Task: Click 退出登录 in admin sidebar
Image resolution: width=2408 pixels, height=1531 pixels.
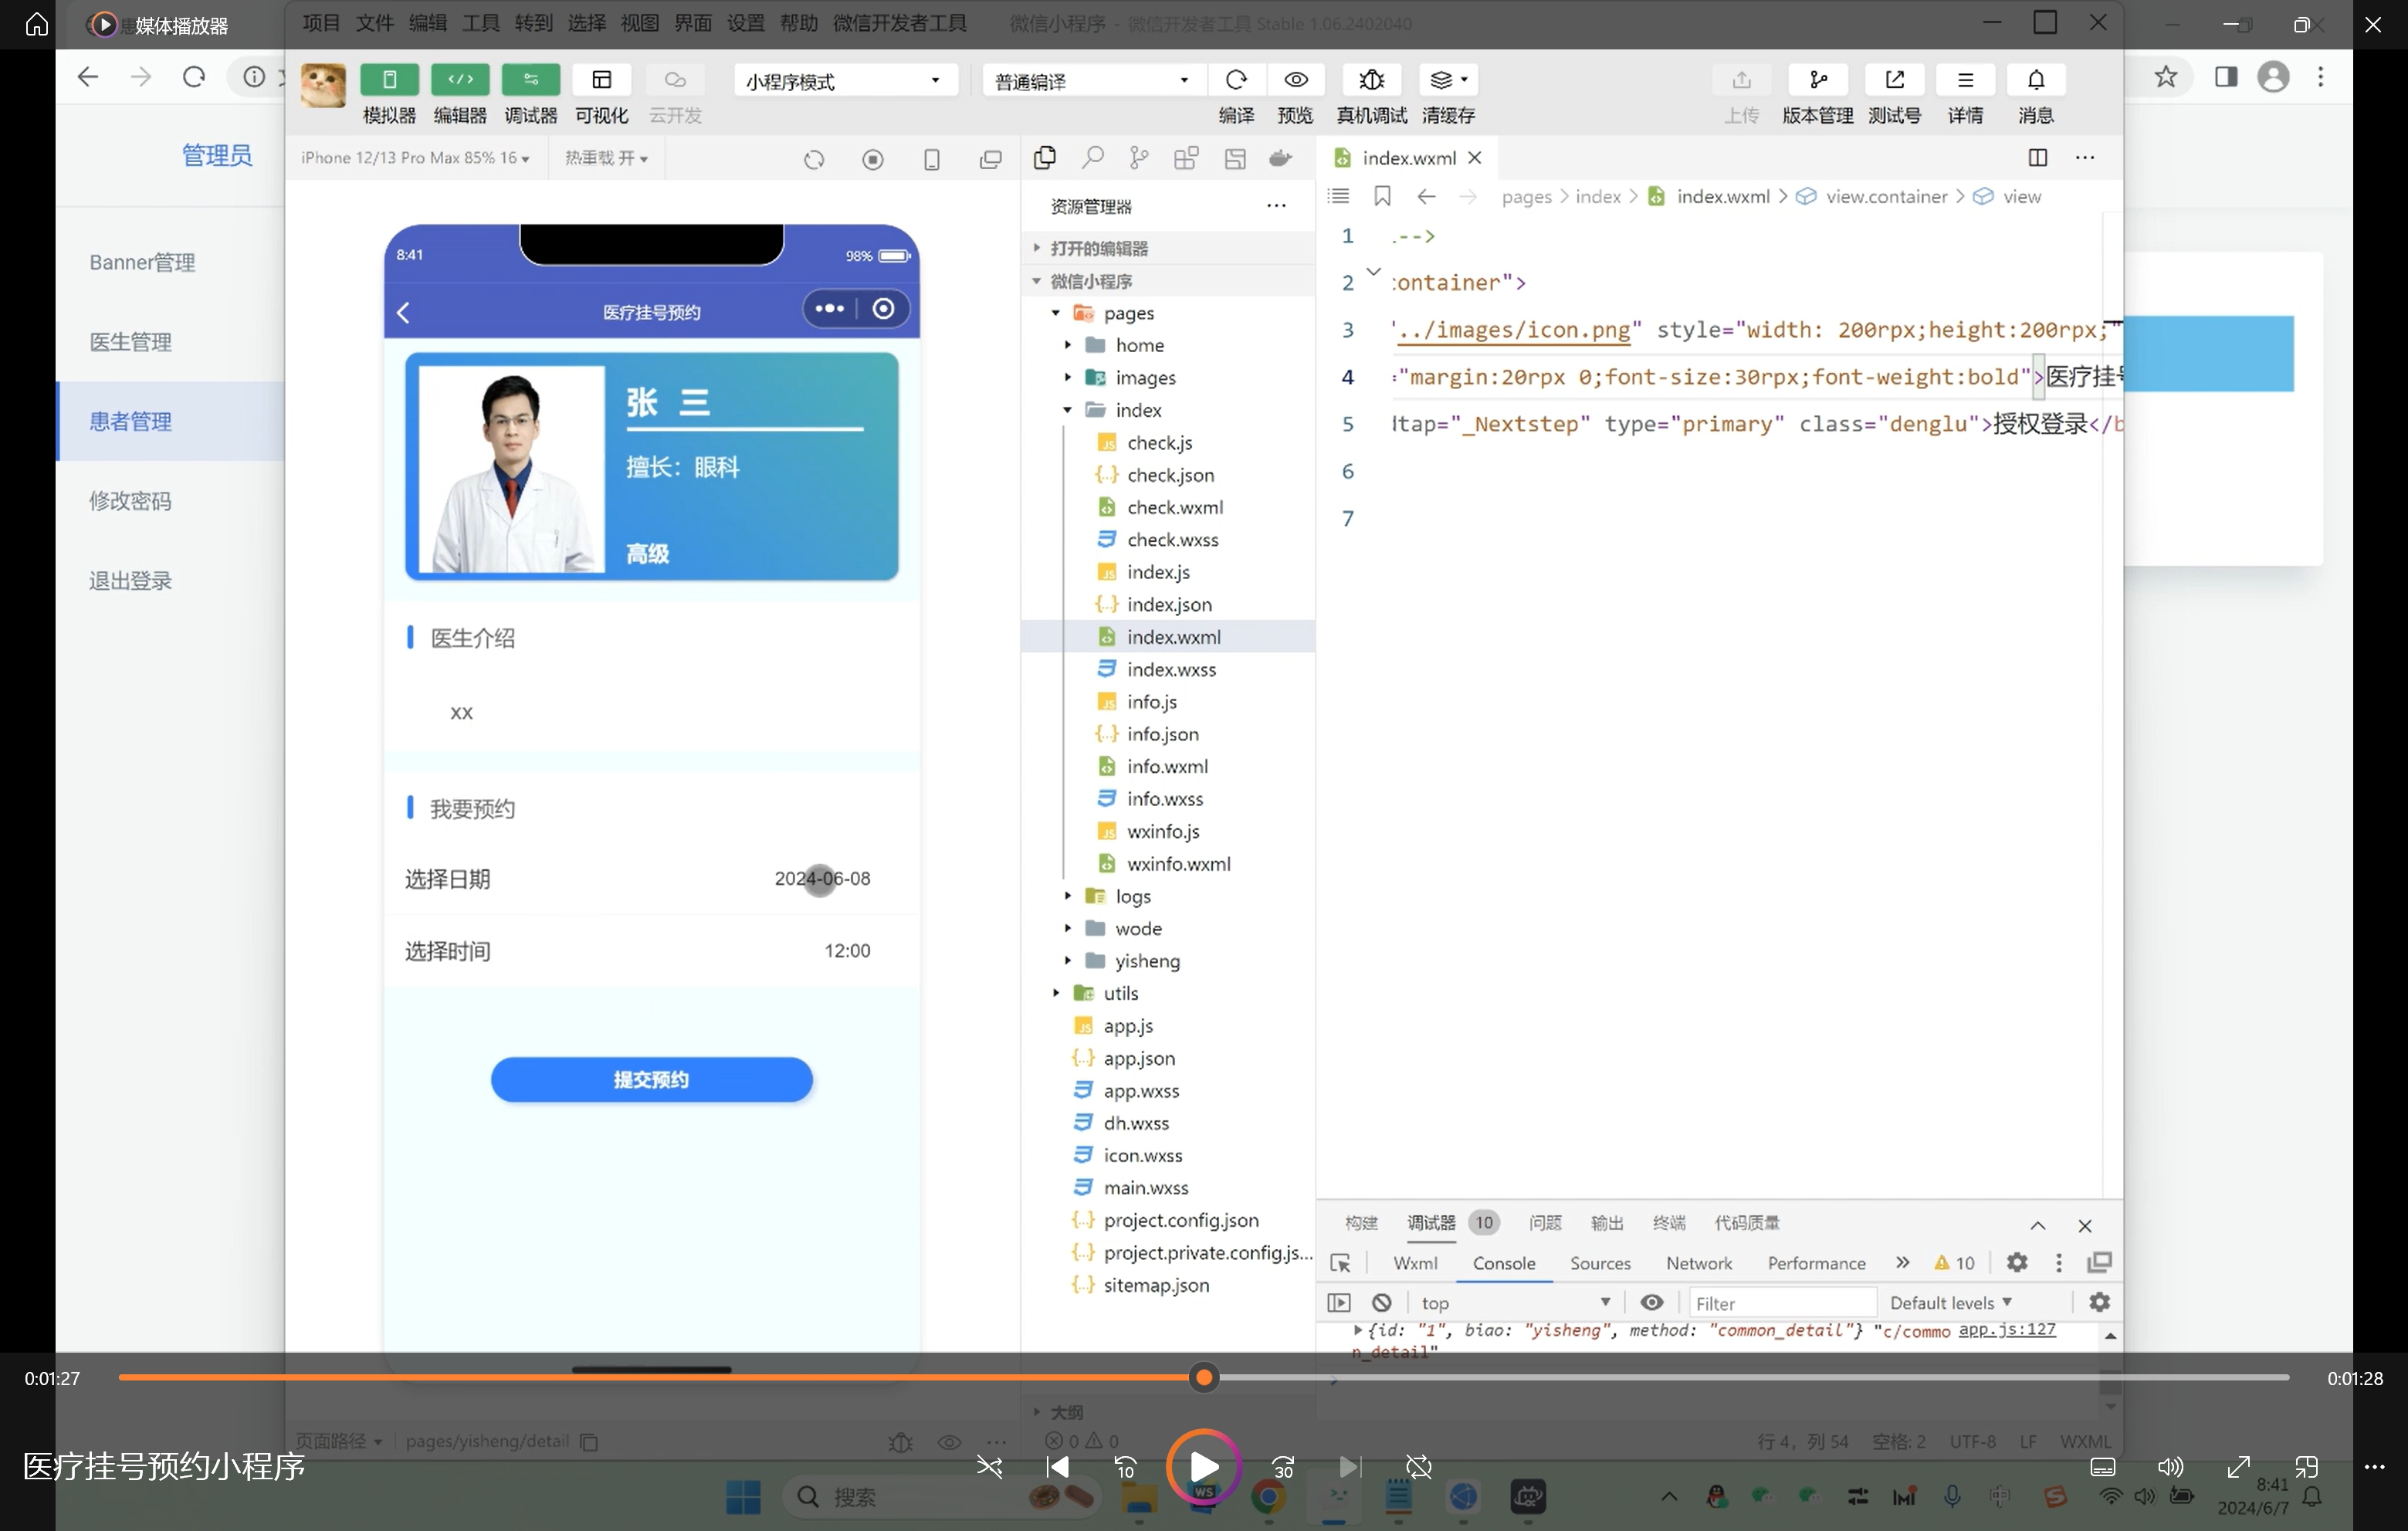Action: 130,581
